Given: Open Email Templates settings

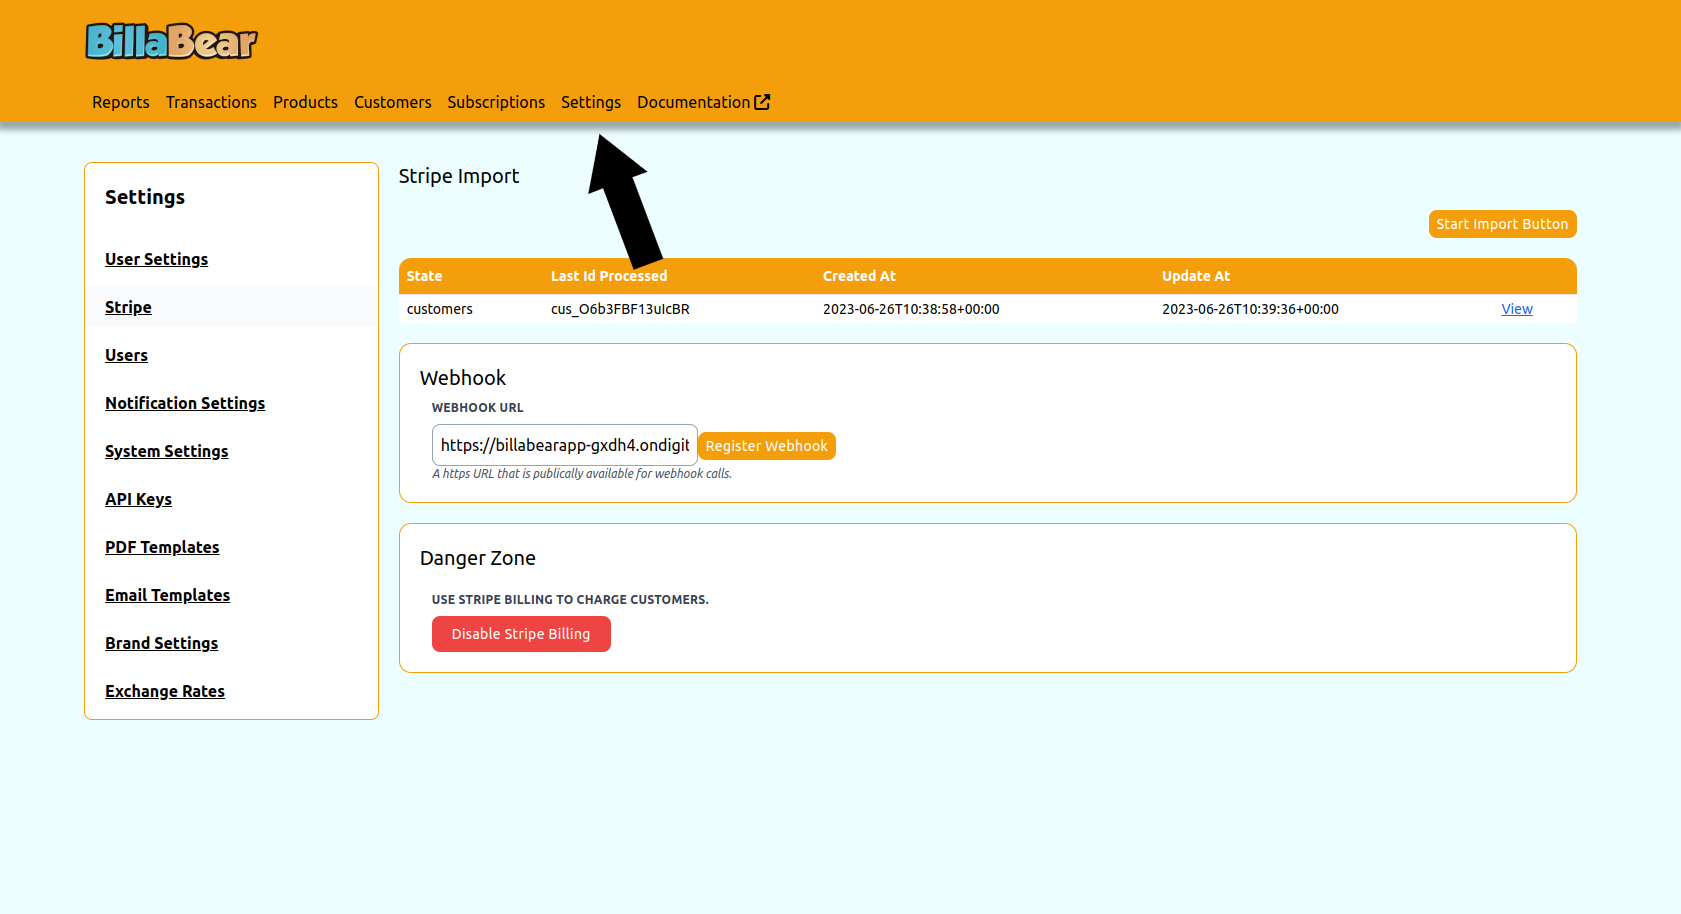Looking at the screenshot, I should pyautogui.click(x=168, y=595).
